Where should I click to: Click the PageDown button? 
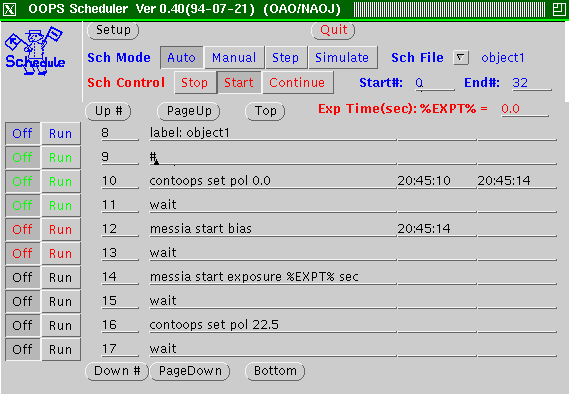point(190,371)
